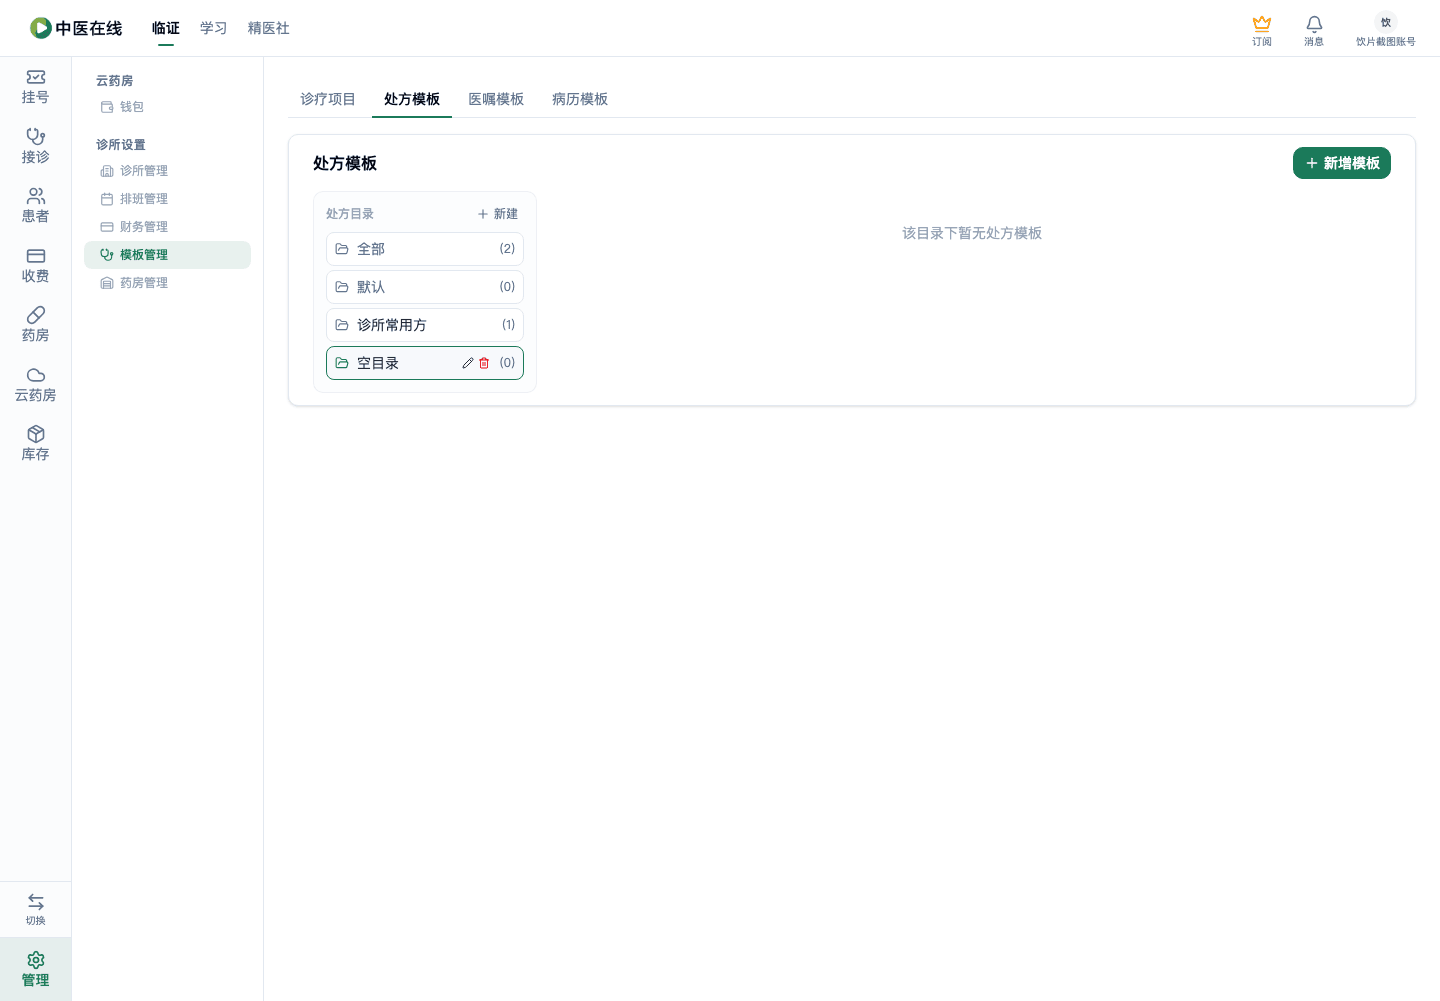Click the 该目录下暂无处方模板 empty message

click(972, 233)
